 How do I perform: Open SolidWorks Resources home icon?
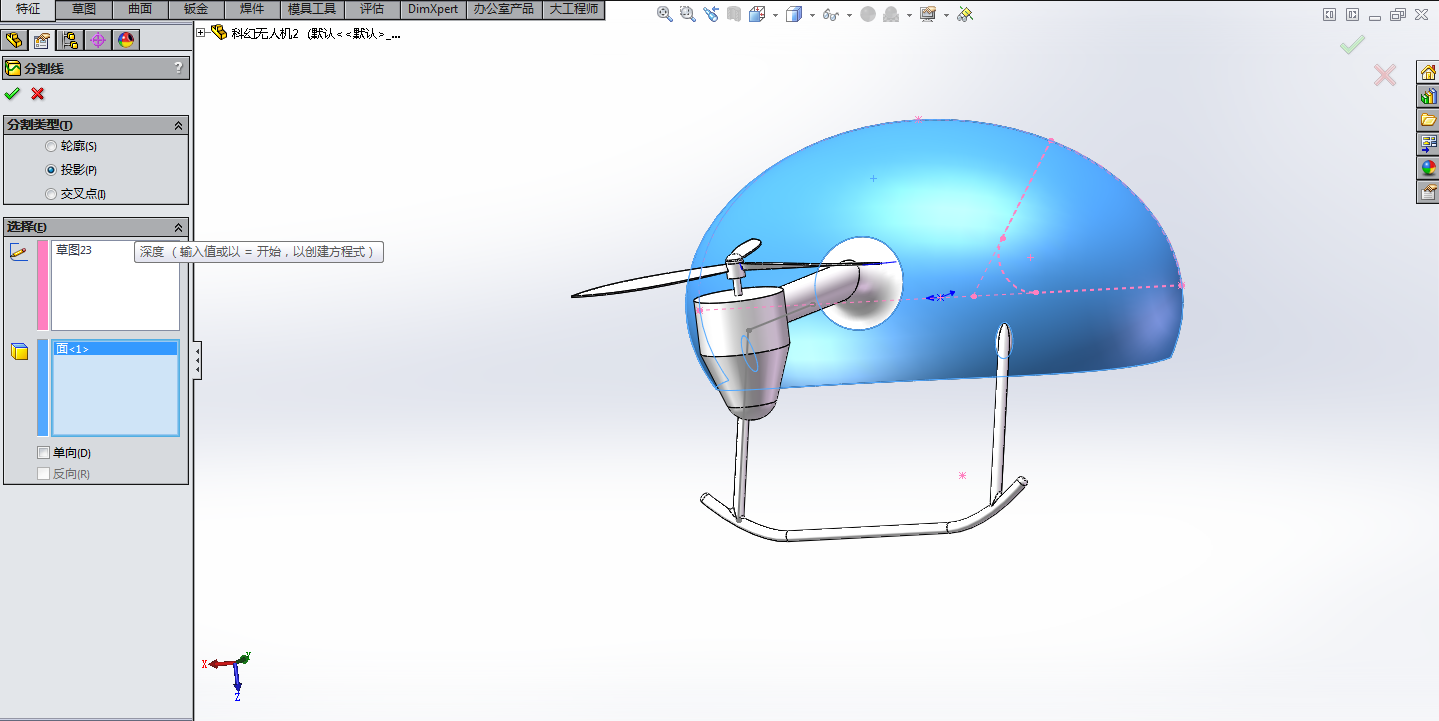(1428, 72)
